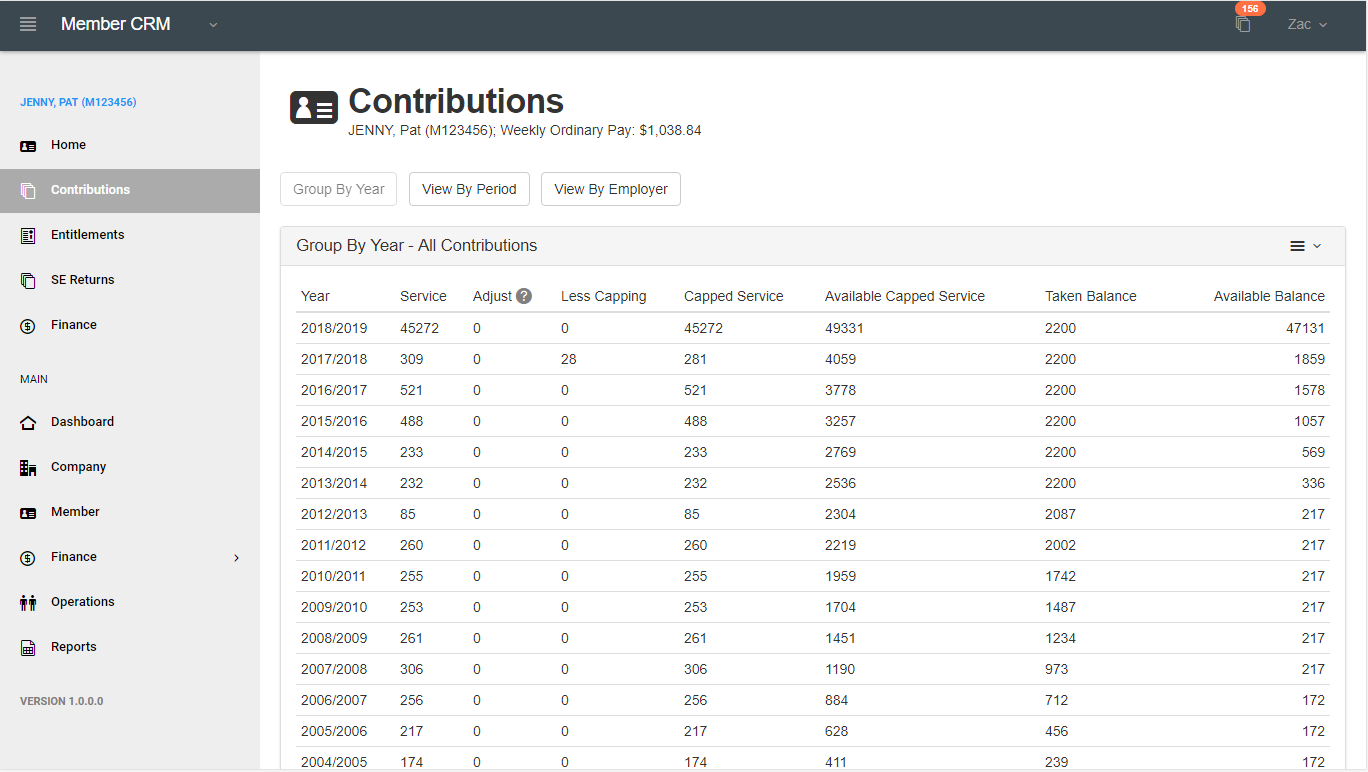Click the Less Capping column header
Viewport: 1368px width, 772px height.
tap(604, 296)
